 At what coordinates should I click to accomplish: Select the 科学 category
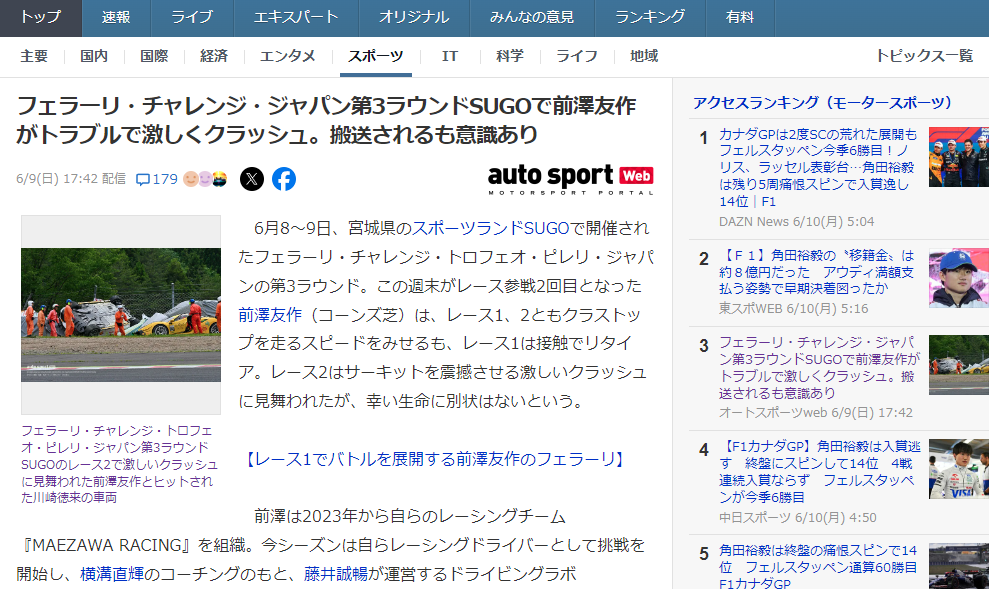point(510,56)
